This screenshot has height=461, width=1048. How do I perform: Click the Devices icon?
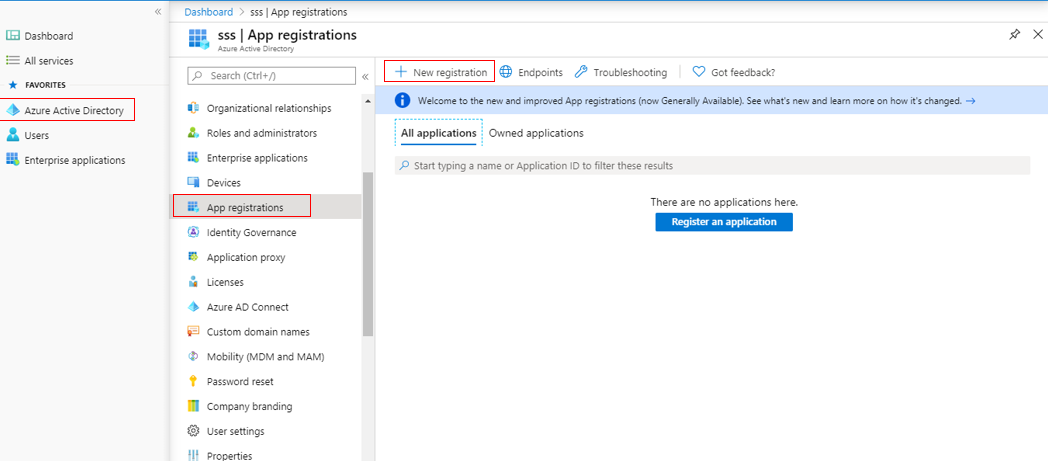click(194, 182)
